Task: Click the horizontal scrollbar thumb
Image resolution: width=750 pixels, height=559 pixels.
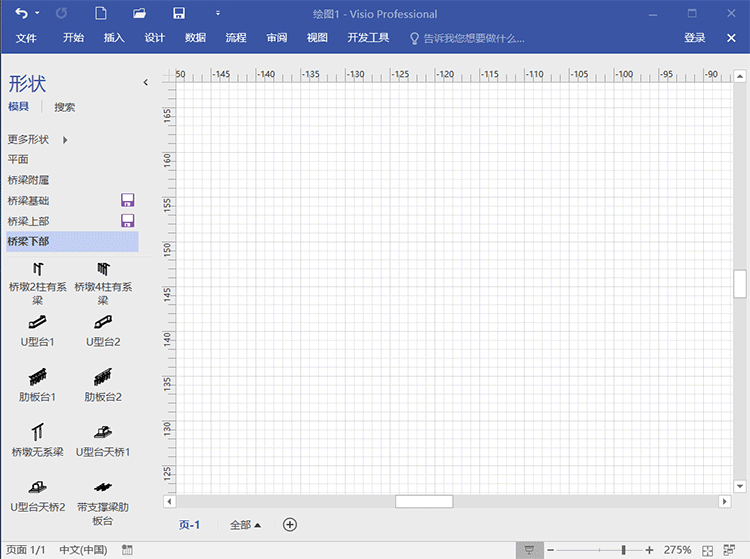Action: click(x=424, y=501)
